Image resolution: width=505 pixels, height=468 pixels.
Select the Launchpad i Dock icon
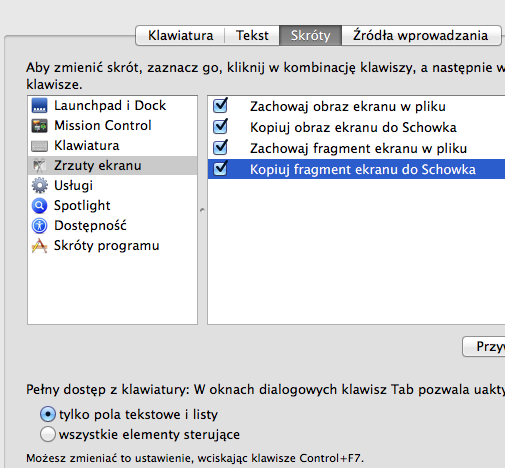tap(39, 106)
